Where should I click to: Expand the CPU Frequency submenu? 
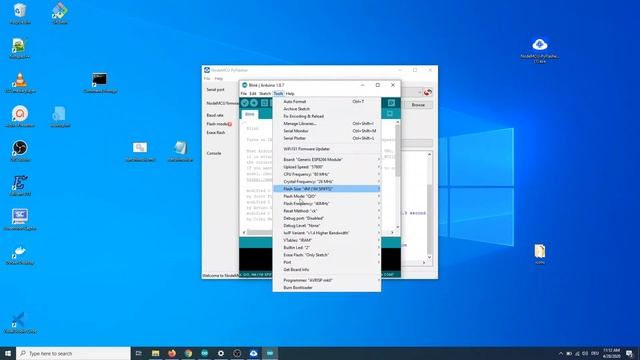(327, 174)
